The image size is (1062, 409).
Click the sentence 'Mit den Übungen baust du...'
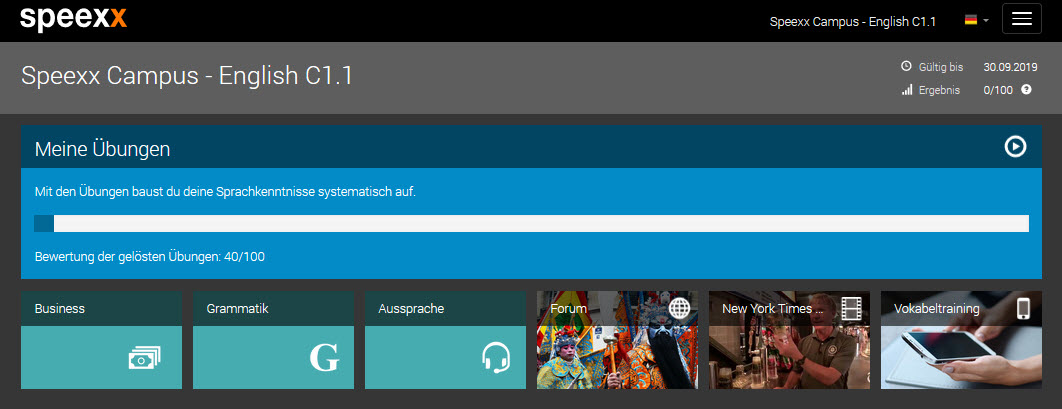[225, 192]
